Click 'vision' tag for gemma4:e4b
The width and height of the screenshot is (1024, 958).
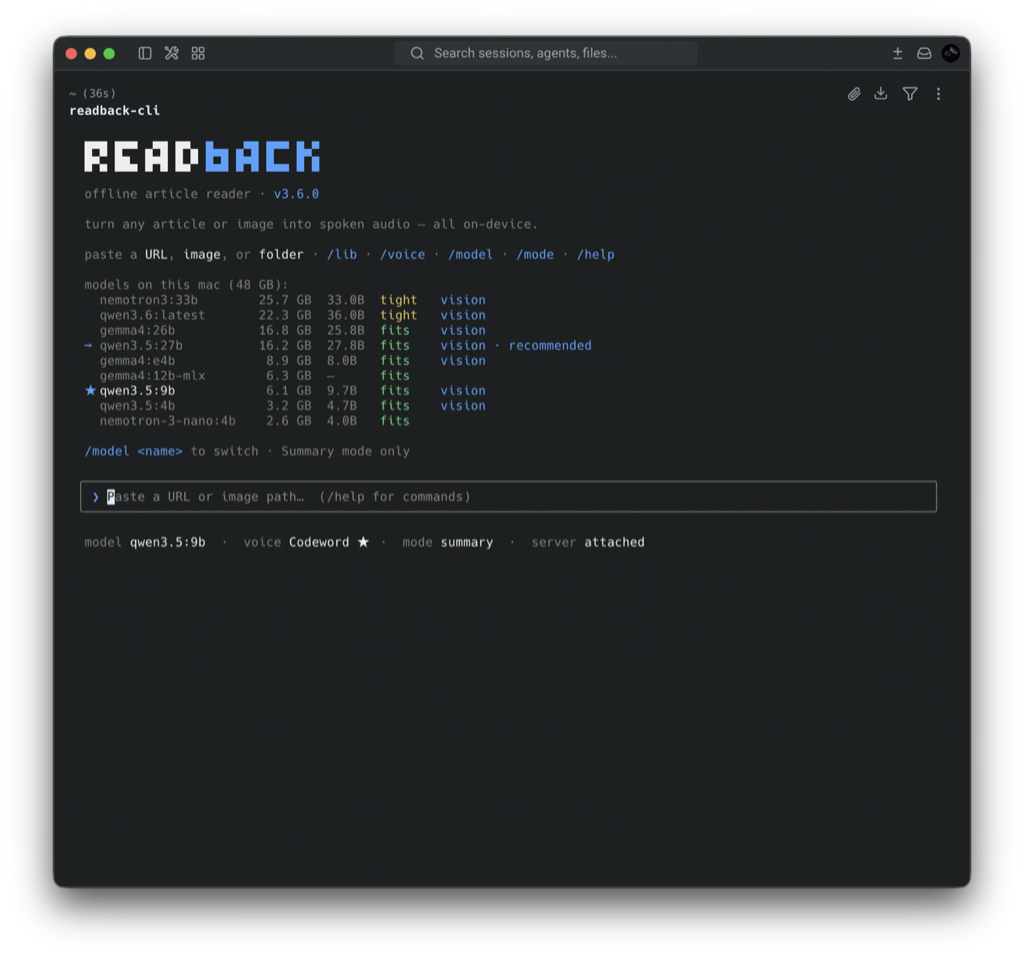pyautogui.click(x=462, y=360)
